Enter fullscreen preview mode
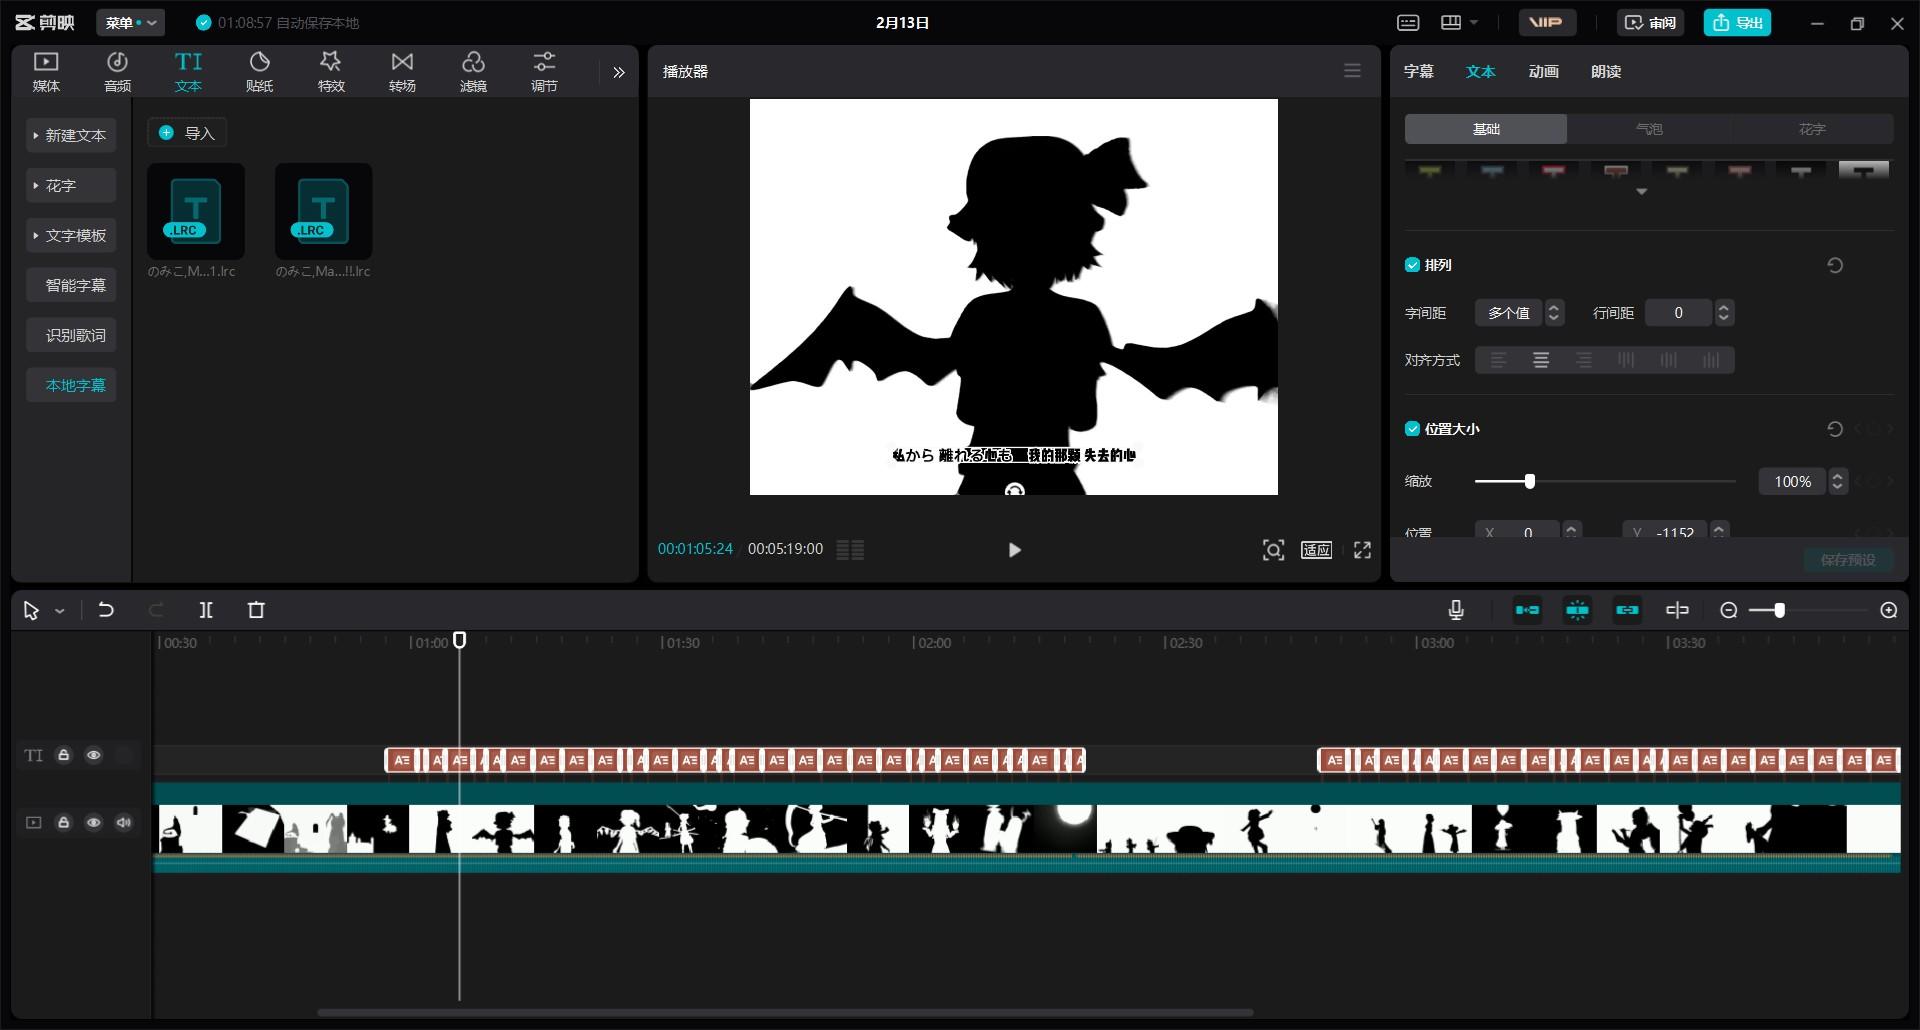This screenshot has width=1920, height=1030. coord(1362,549)
